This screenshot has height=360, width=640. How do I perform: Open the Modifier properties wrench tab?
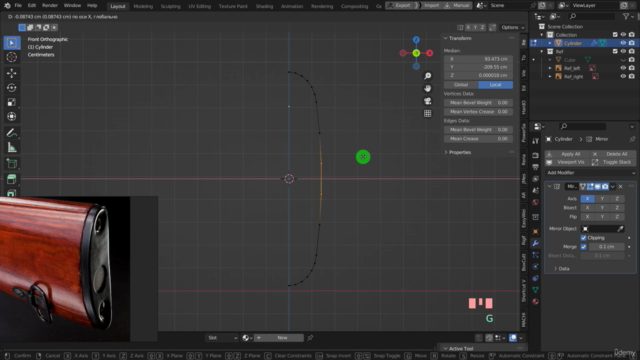click(535, 243)
